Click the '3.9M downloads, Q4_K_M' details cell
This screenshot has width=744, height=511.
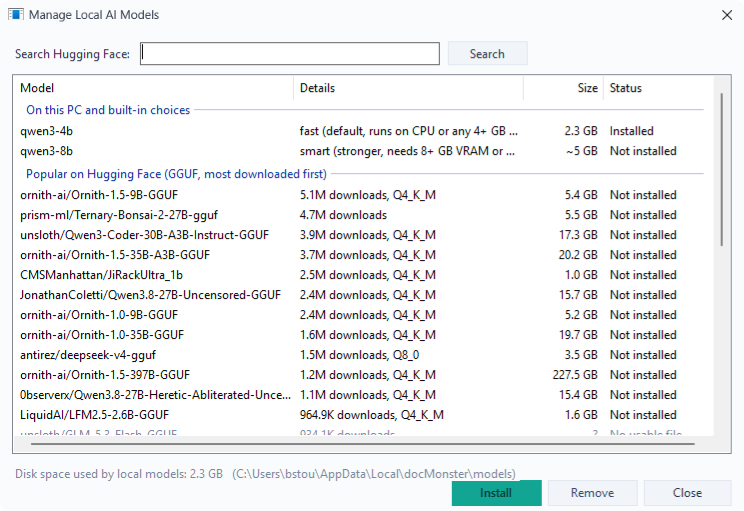[x=368, y=235]
